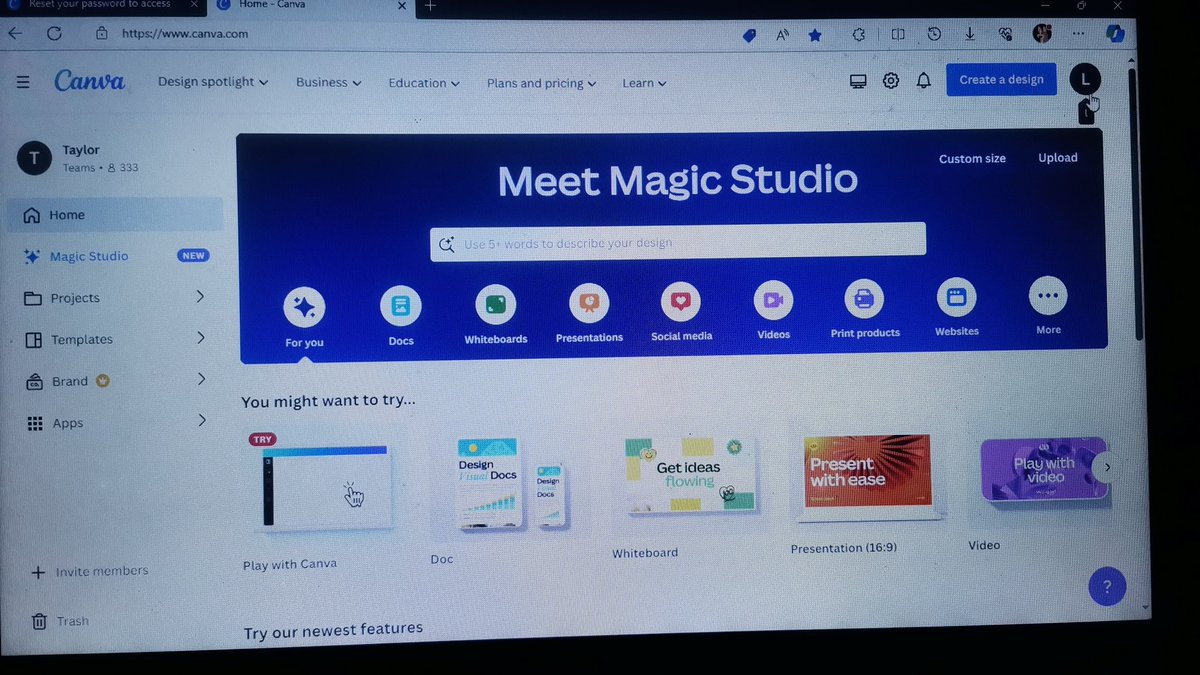Viewport: 1200px width, 675px height.
Task: Expand the Design spotlight dropdown
Action: tap(213, 82)
